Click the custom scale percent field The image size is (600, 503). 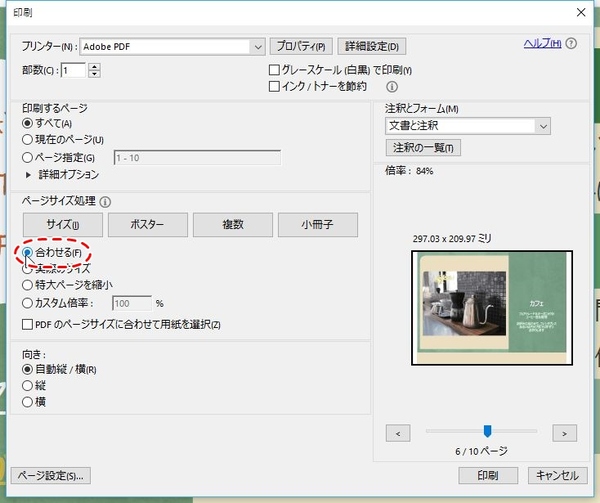[132, 303]
